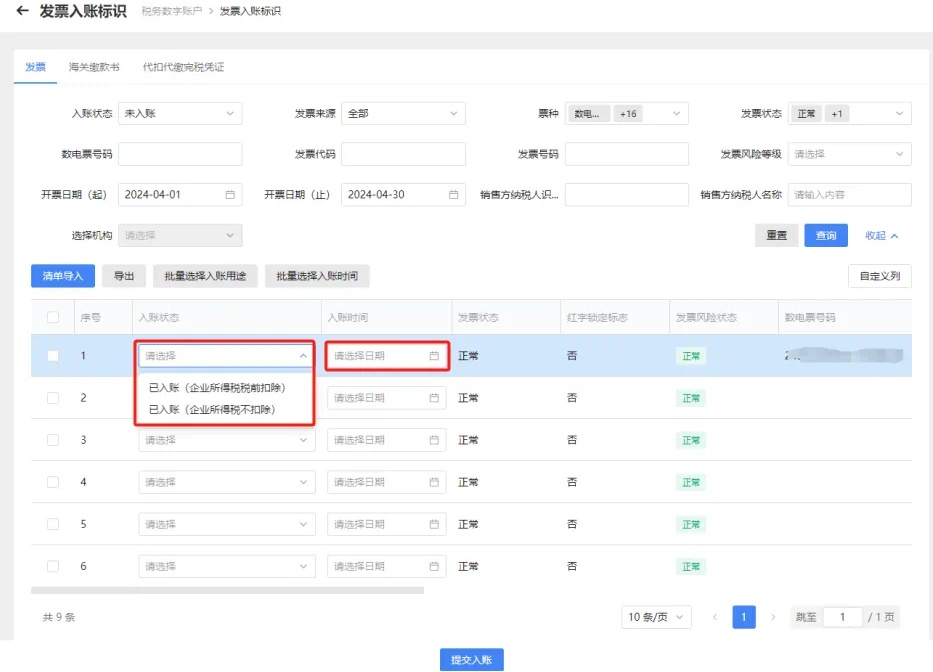933x672 pixels.
Task: Open the 发票来源 dropdown
Action: point(403,114)
